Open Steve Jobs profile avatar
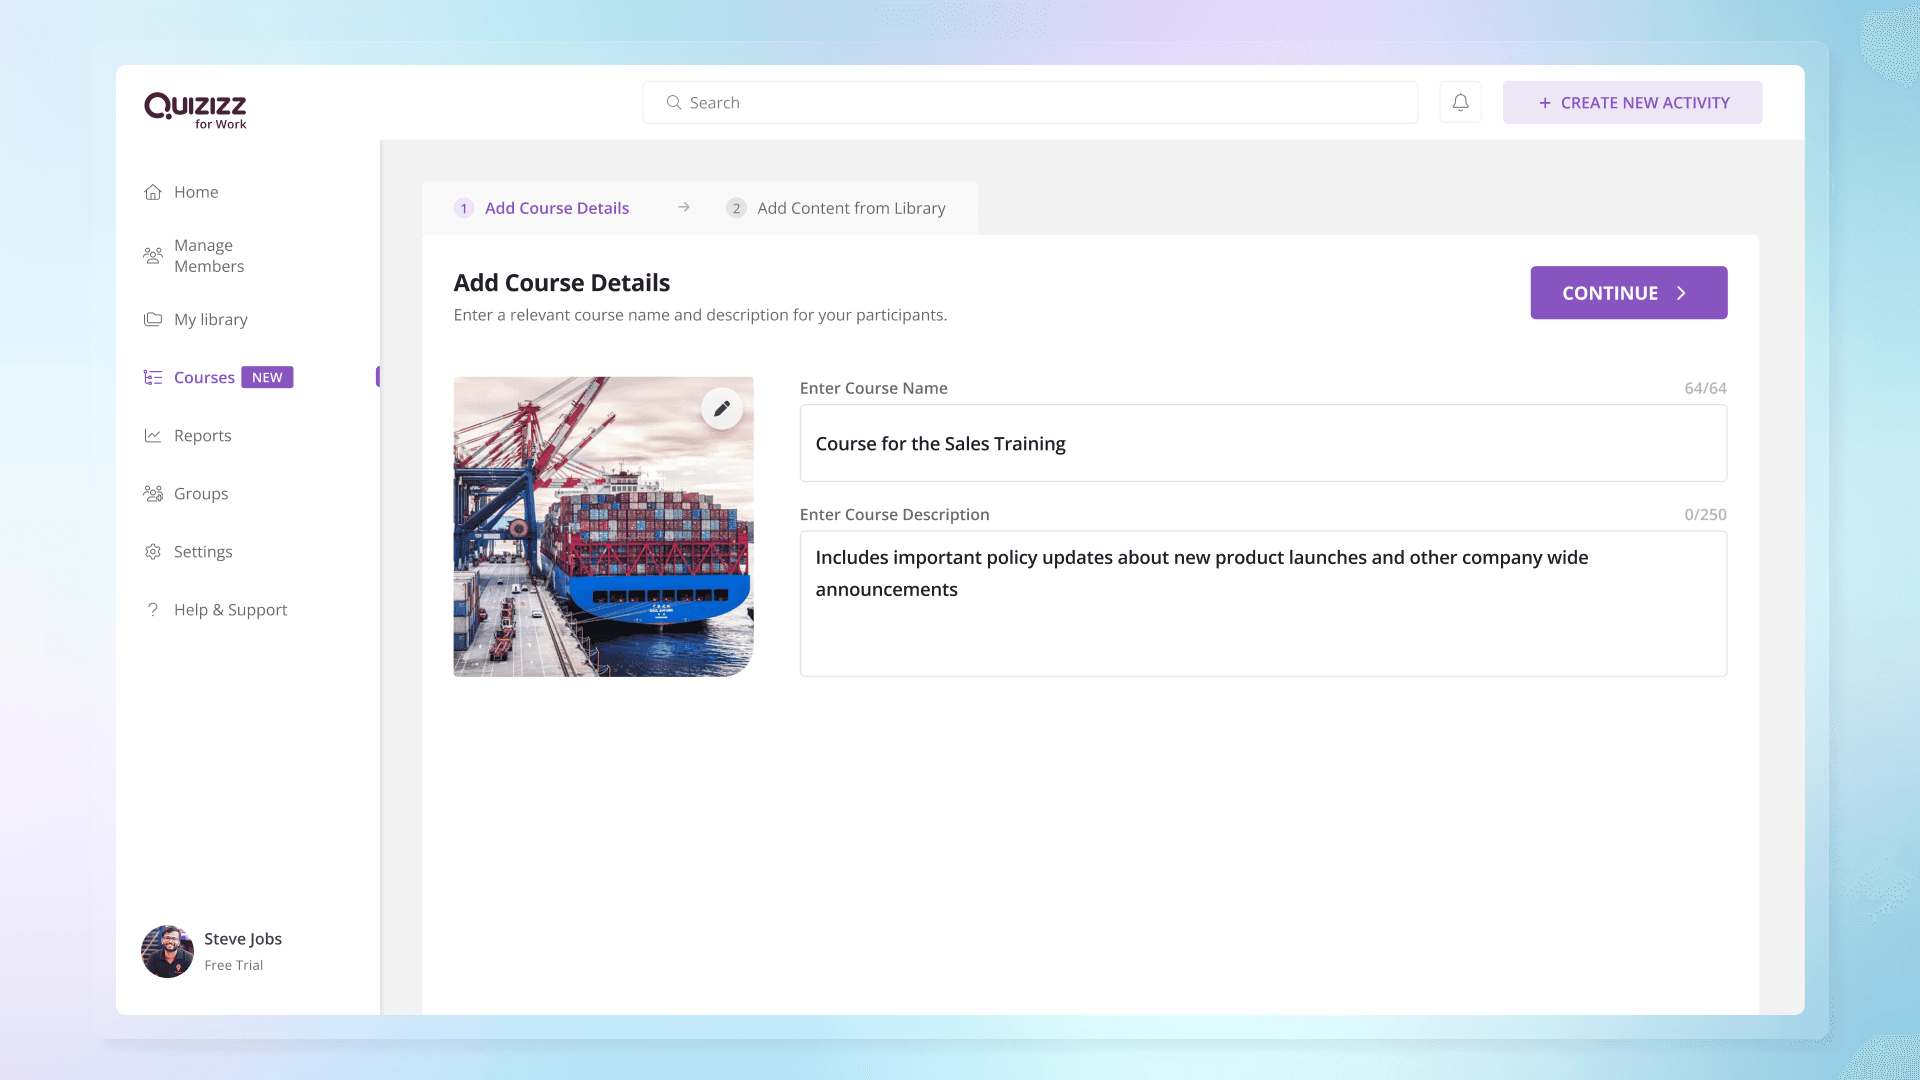 [167, 951]
